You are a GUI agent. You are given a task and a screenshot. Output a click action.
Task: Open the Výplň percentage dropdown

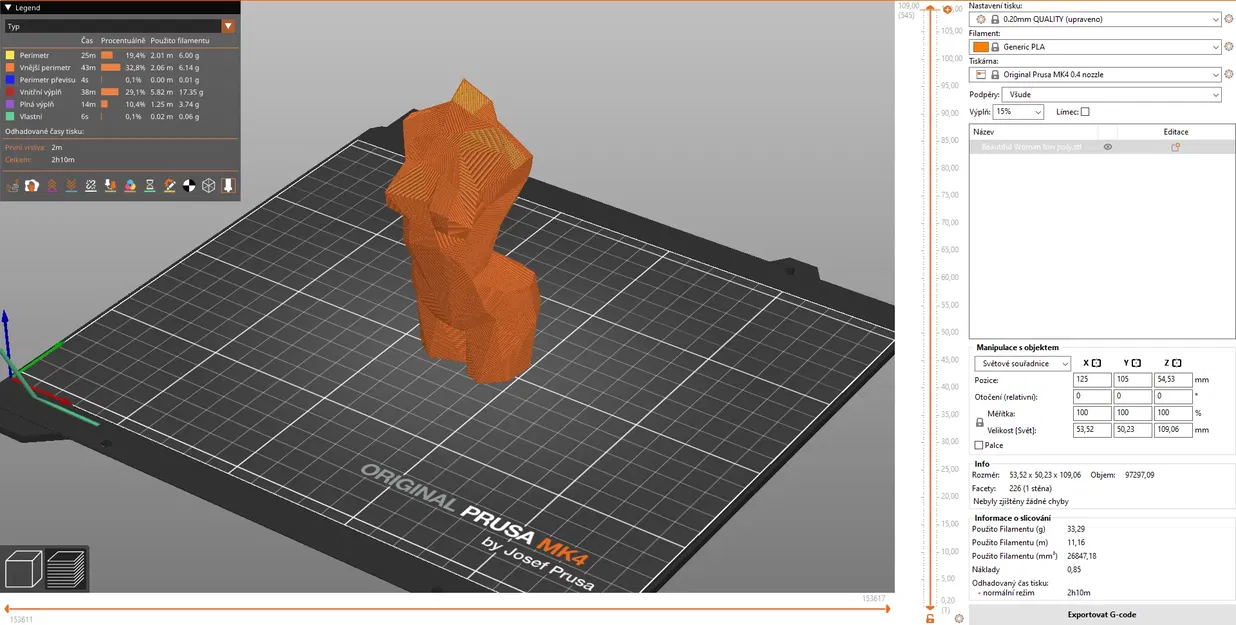pos(1040,111)
